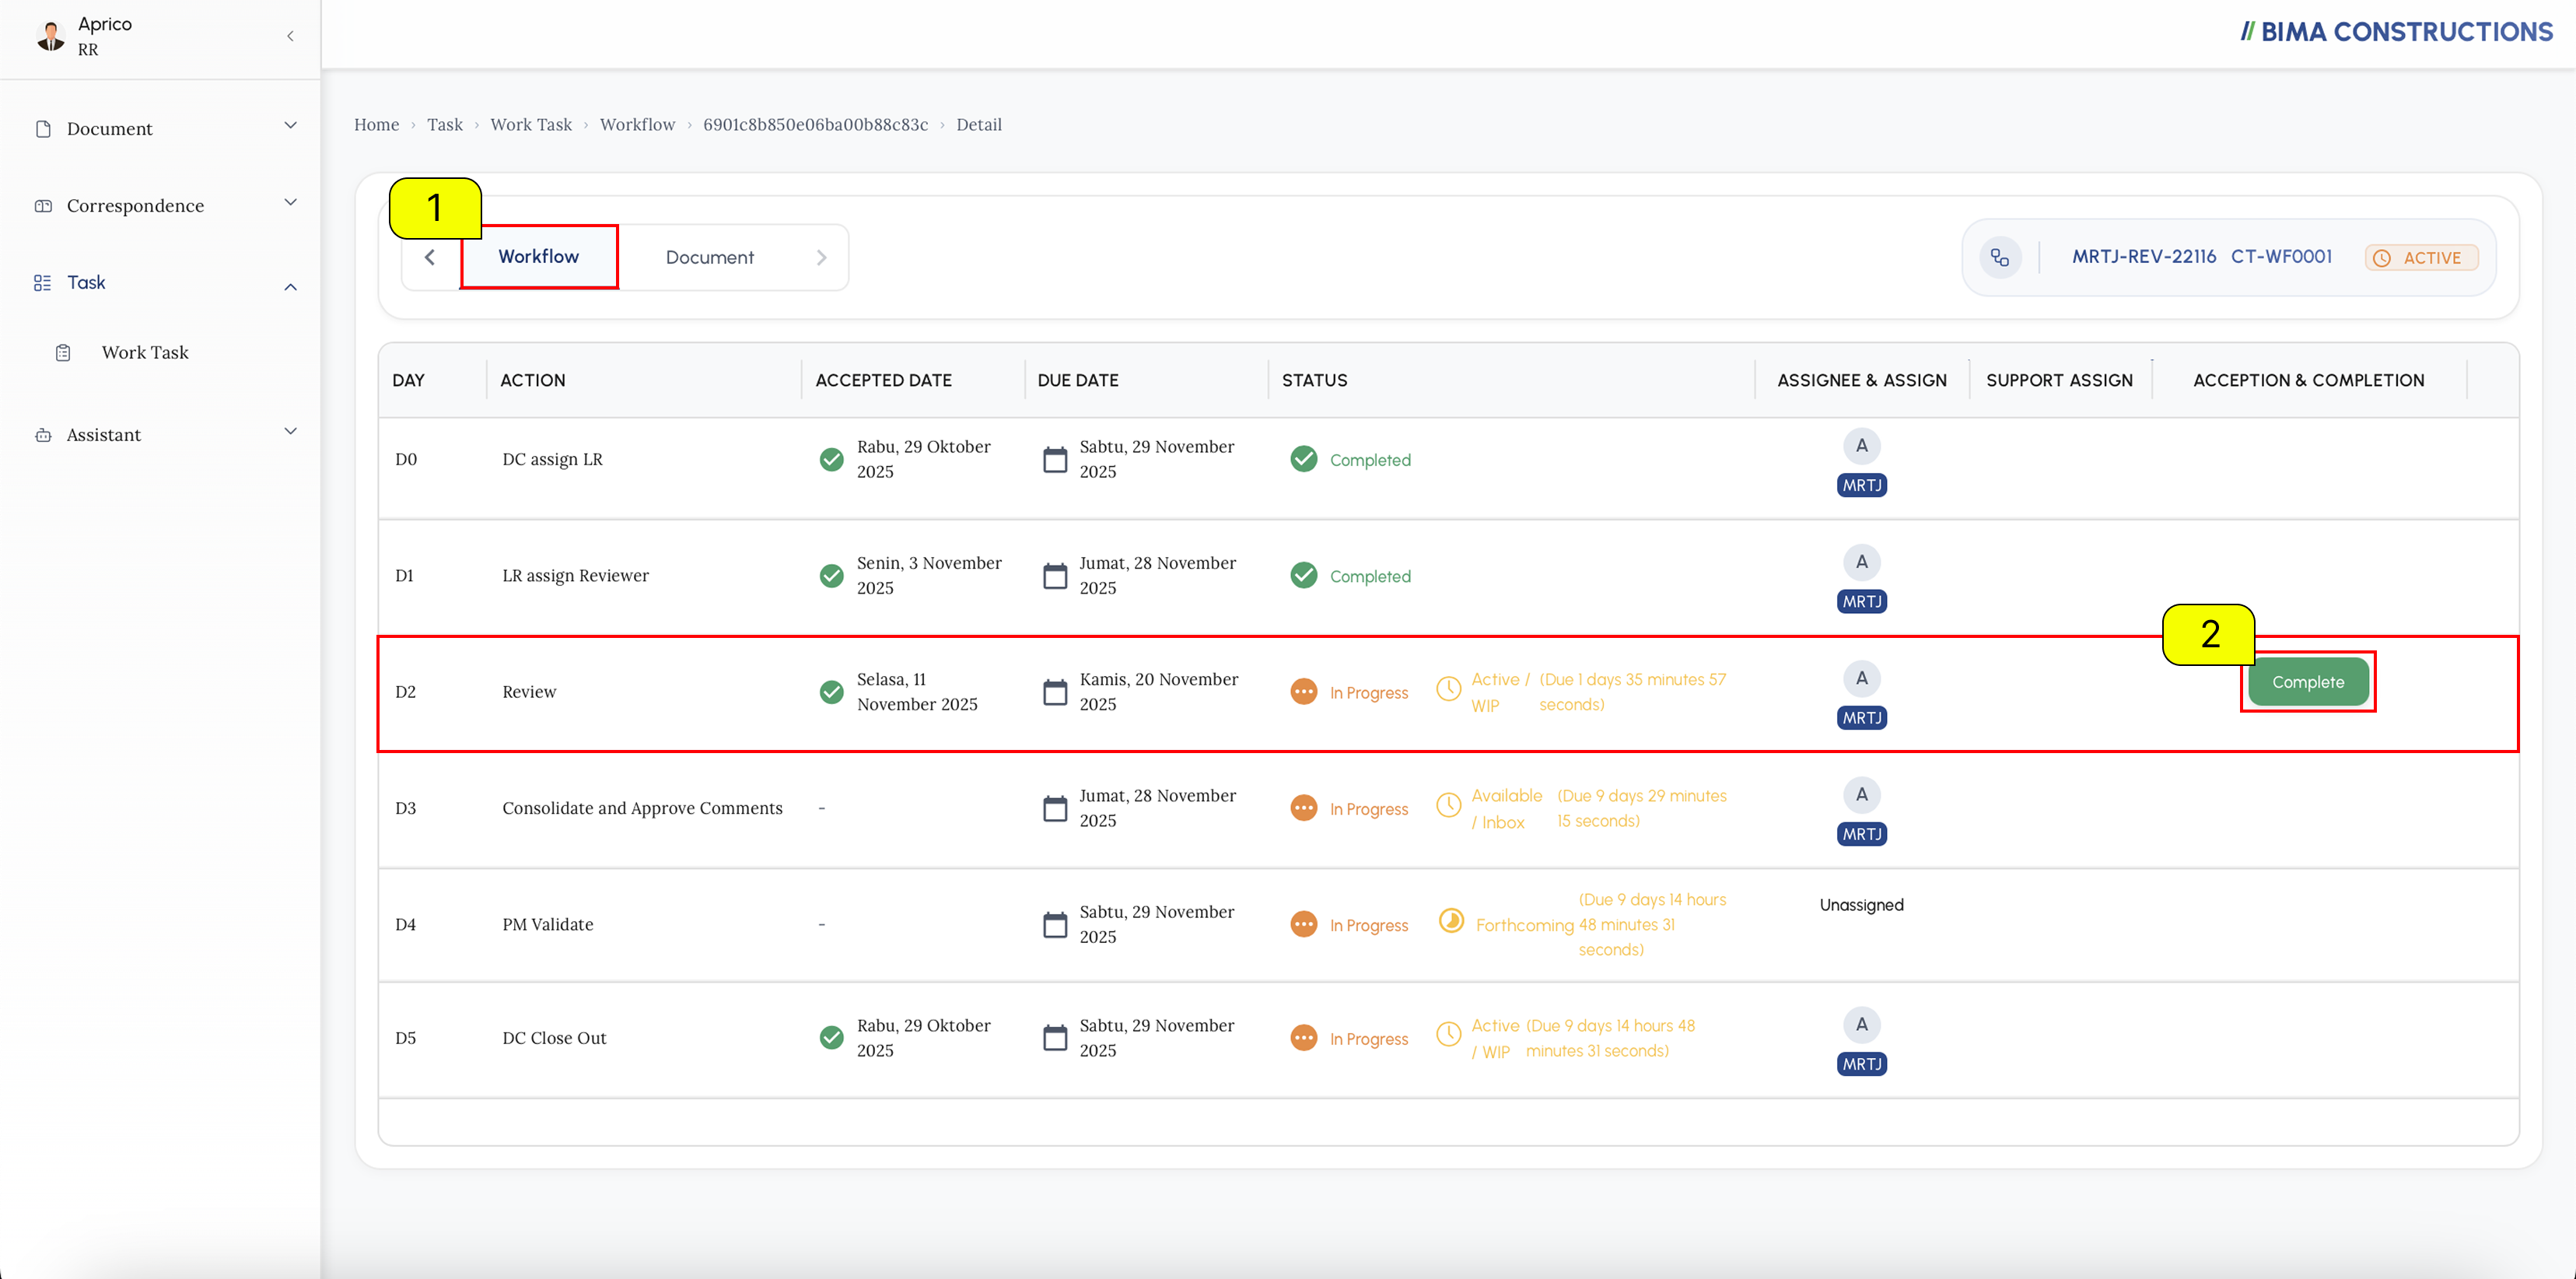This screenshot has height=1279, width=2576.
Task: Expand the Correspondence menu chevron
Action: point(291,203)
